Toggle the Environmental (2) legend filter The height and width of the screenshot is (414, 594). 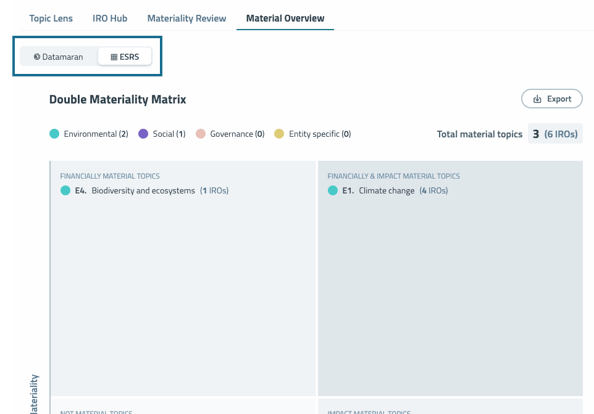click(x=89, y=134)
